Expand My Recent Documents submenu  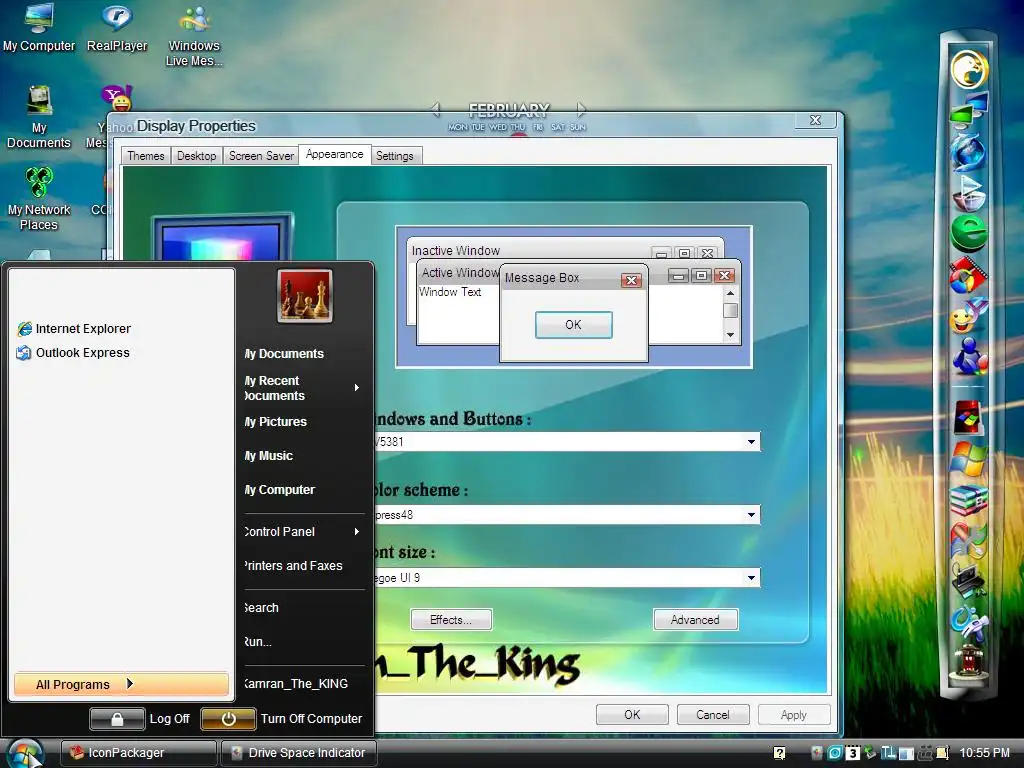[x=303, y=388]
